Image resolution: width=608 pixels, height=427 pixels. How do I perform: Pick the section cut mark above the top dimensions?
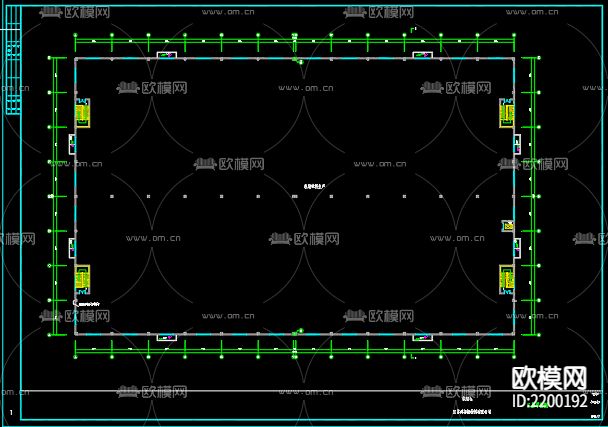pyautogui.click(x=414, y=29)
